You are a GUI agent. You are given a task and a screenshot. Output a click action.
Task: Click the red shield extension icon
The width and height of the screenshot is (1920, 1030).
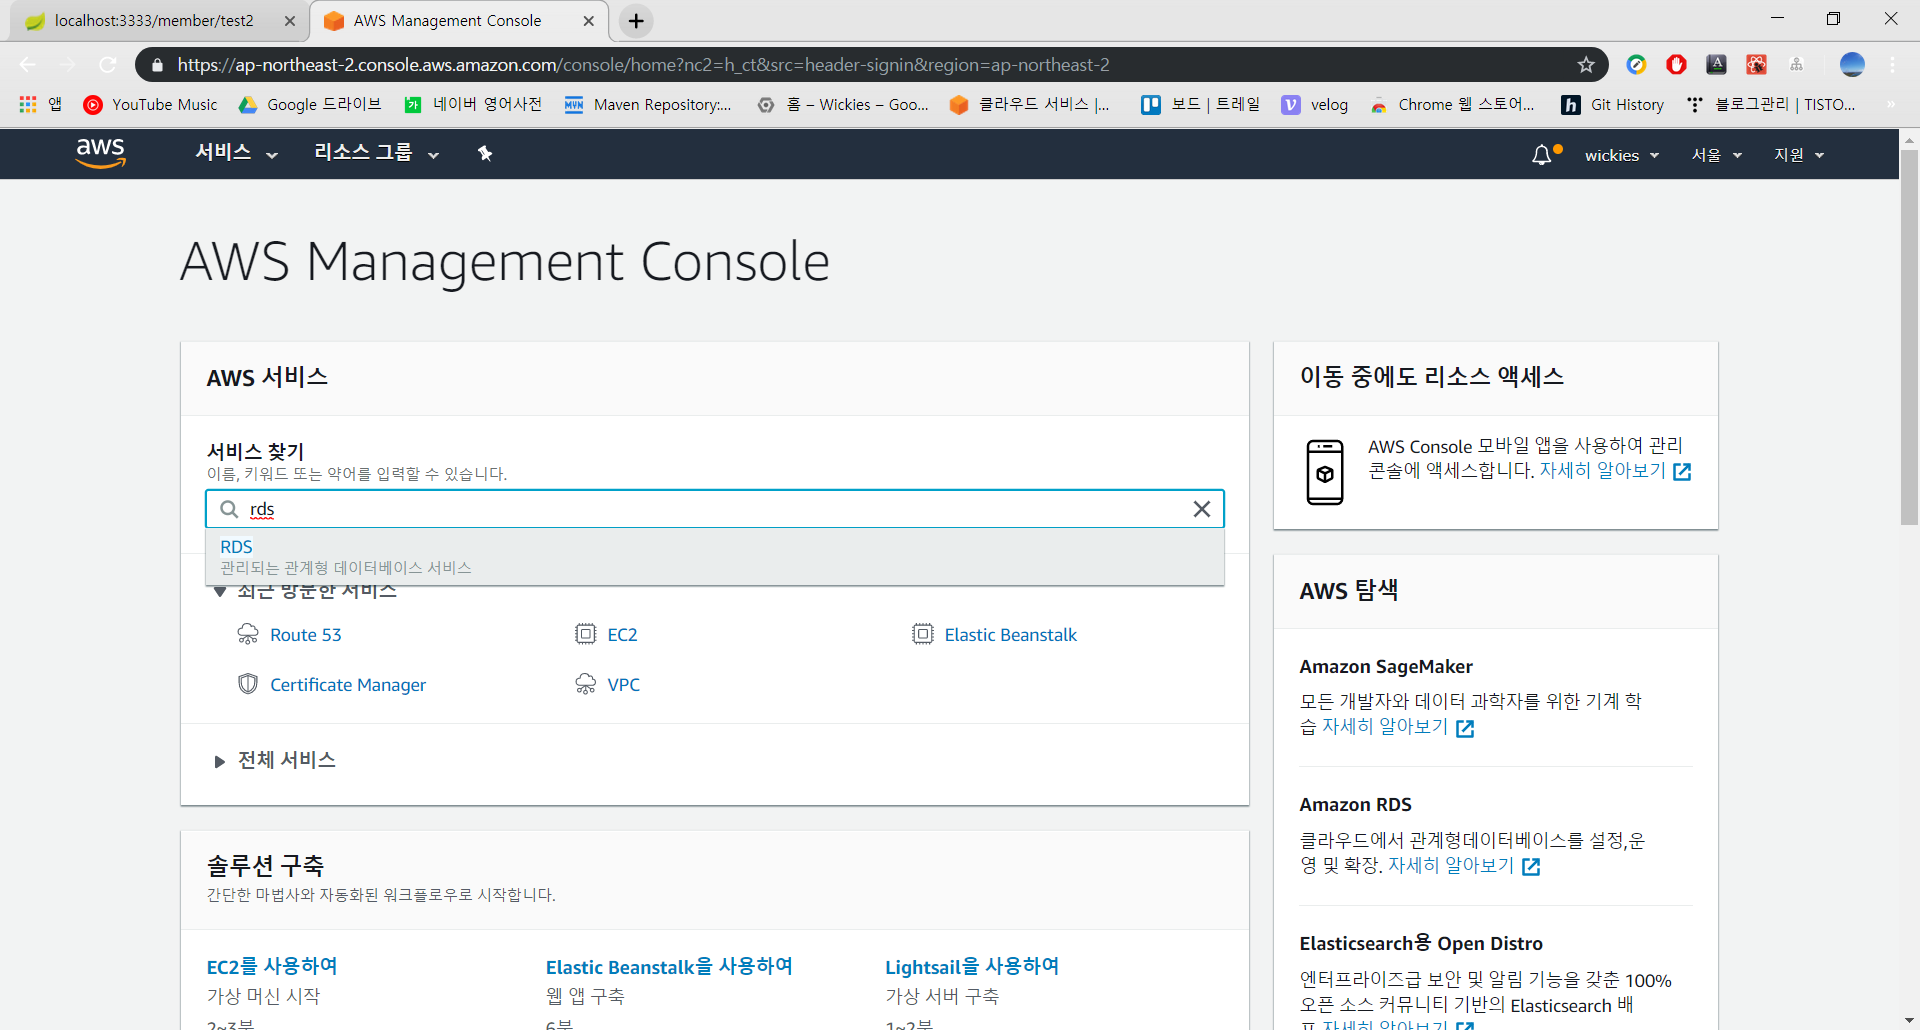pyautogui.click(x=1676, y=65)
